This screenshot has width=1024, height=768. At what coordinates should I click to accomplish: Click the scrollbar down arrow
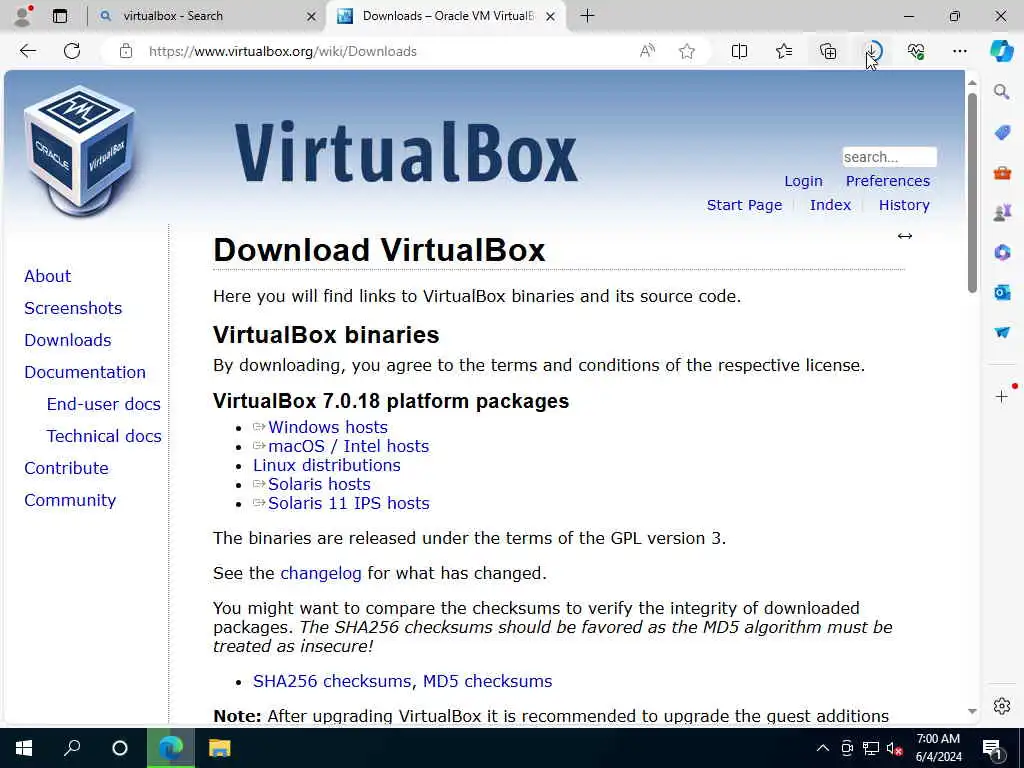click(972, 711)
